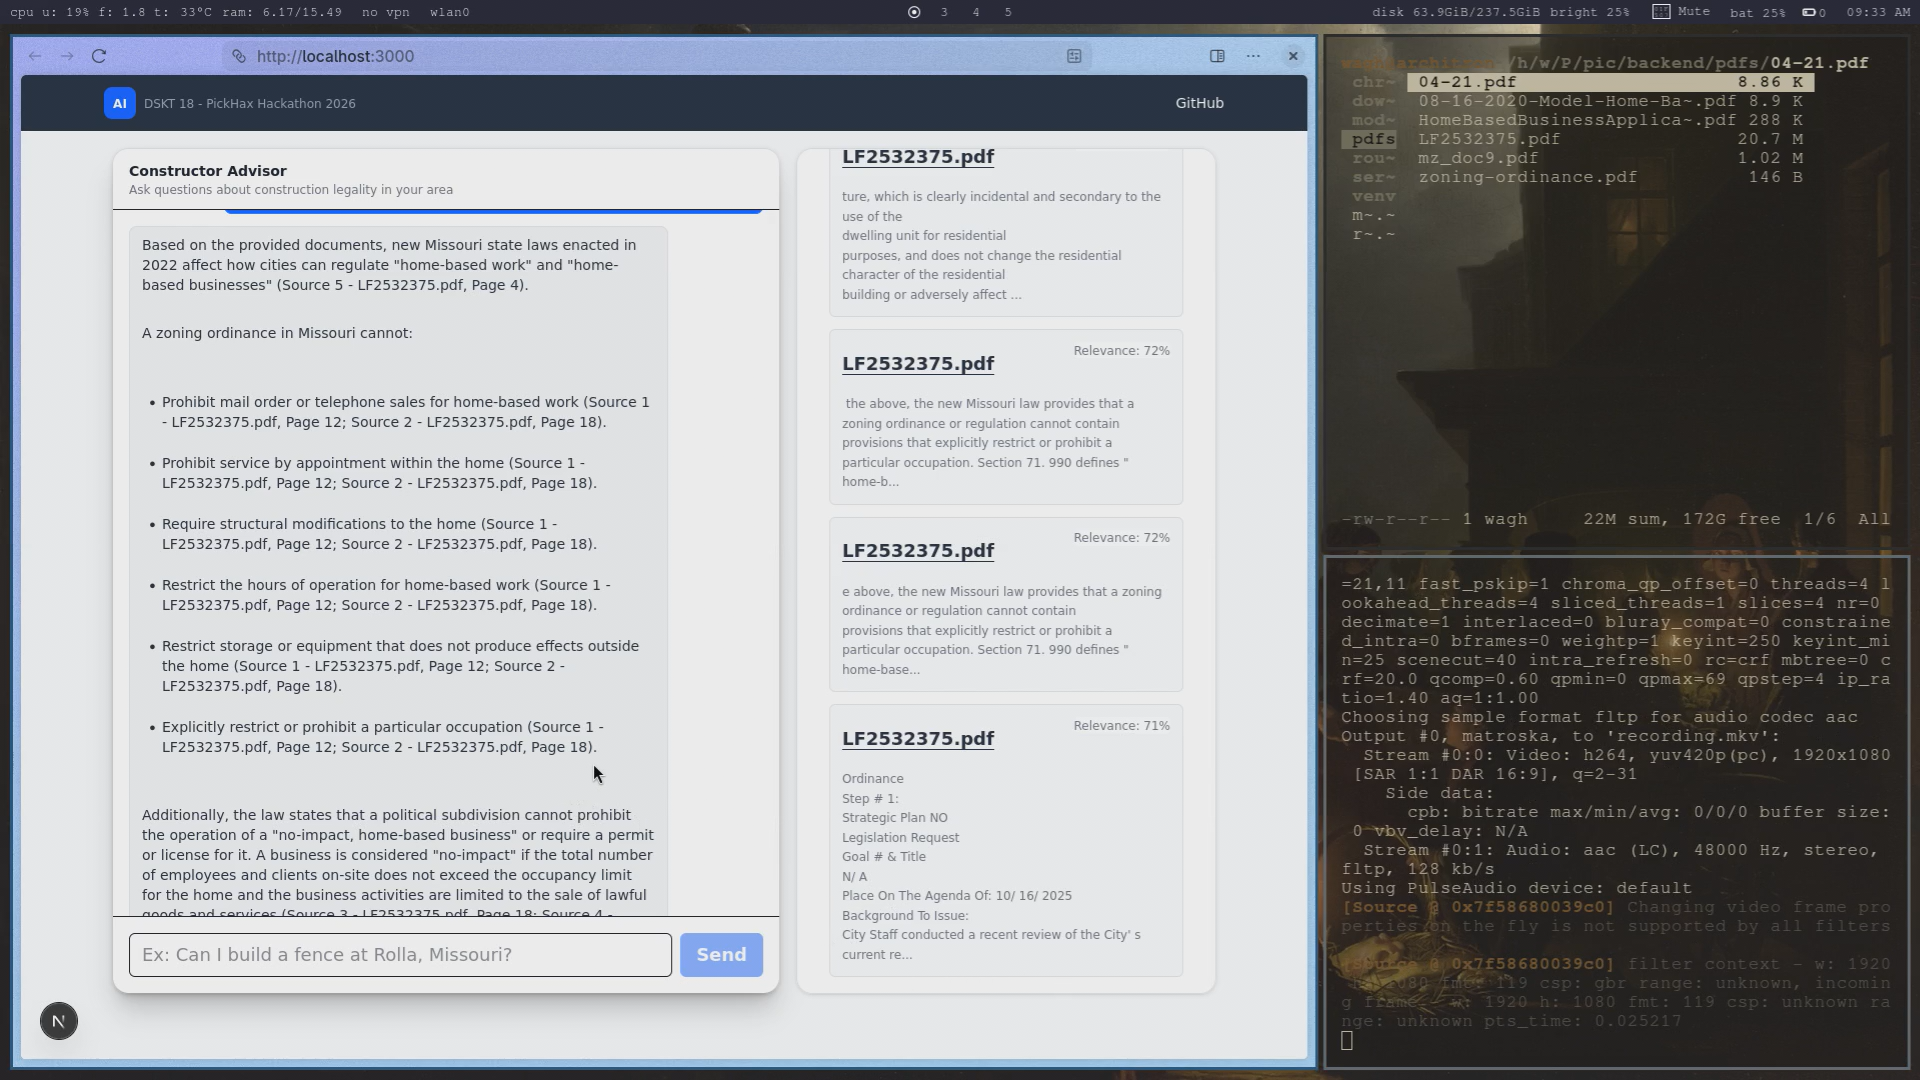
Task: Select HomeBasedBusinessApplica~.pdf file entry
Action: pos(1576,120)
